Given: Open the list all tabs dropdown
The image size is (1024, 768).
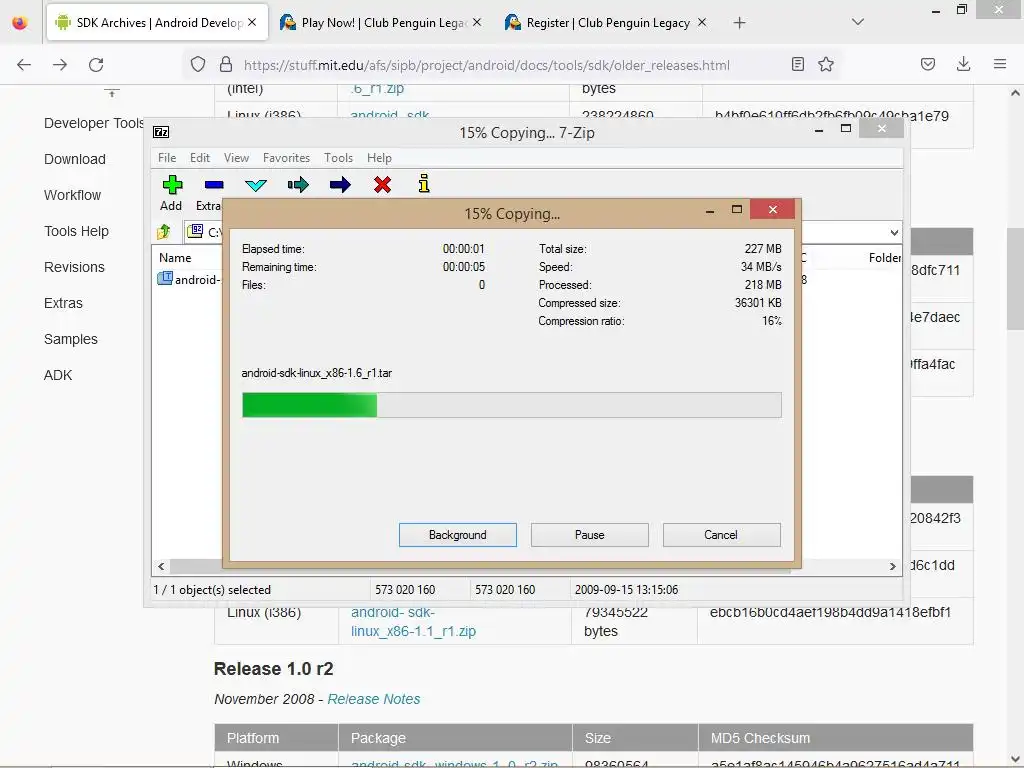Looking at the screenshot, I should pyautogui.click(x=858, y=22).
